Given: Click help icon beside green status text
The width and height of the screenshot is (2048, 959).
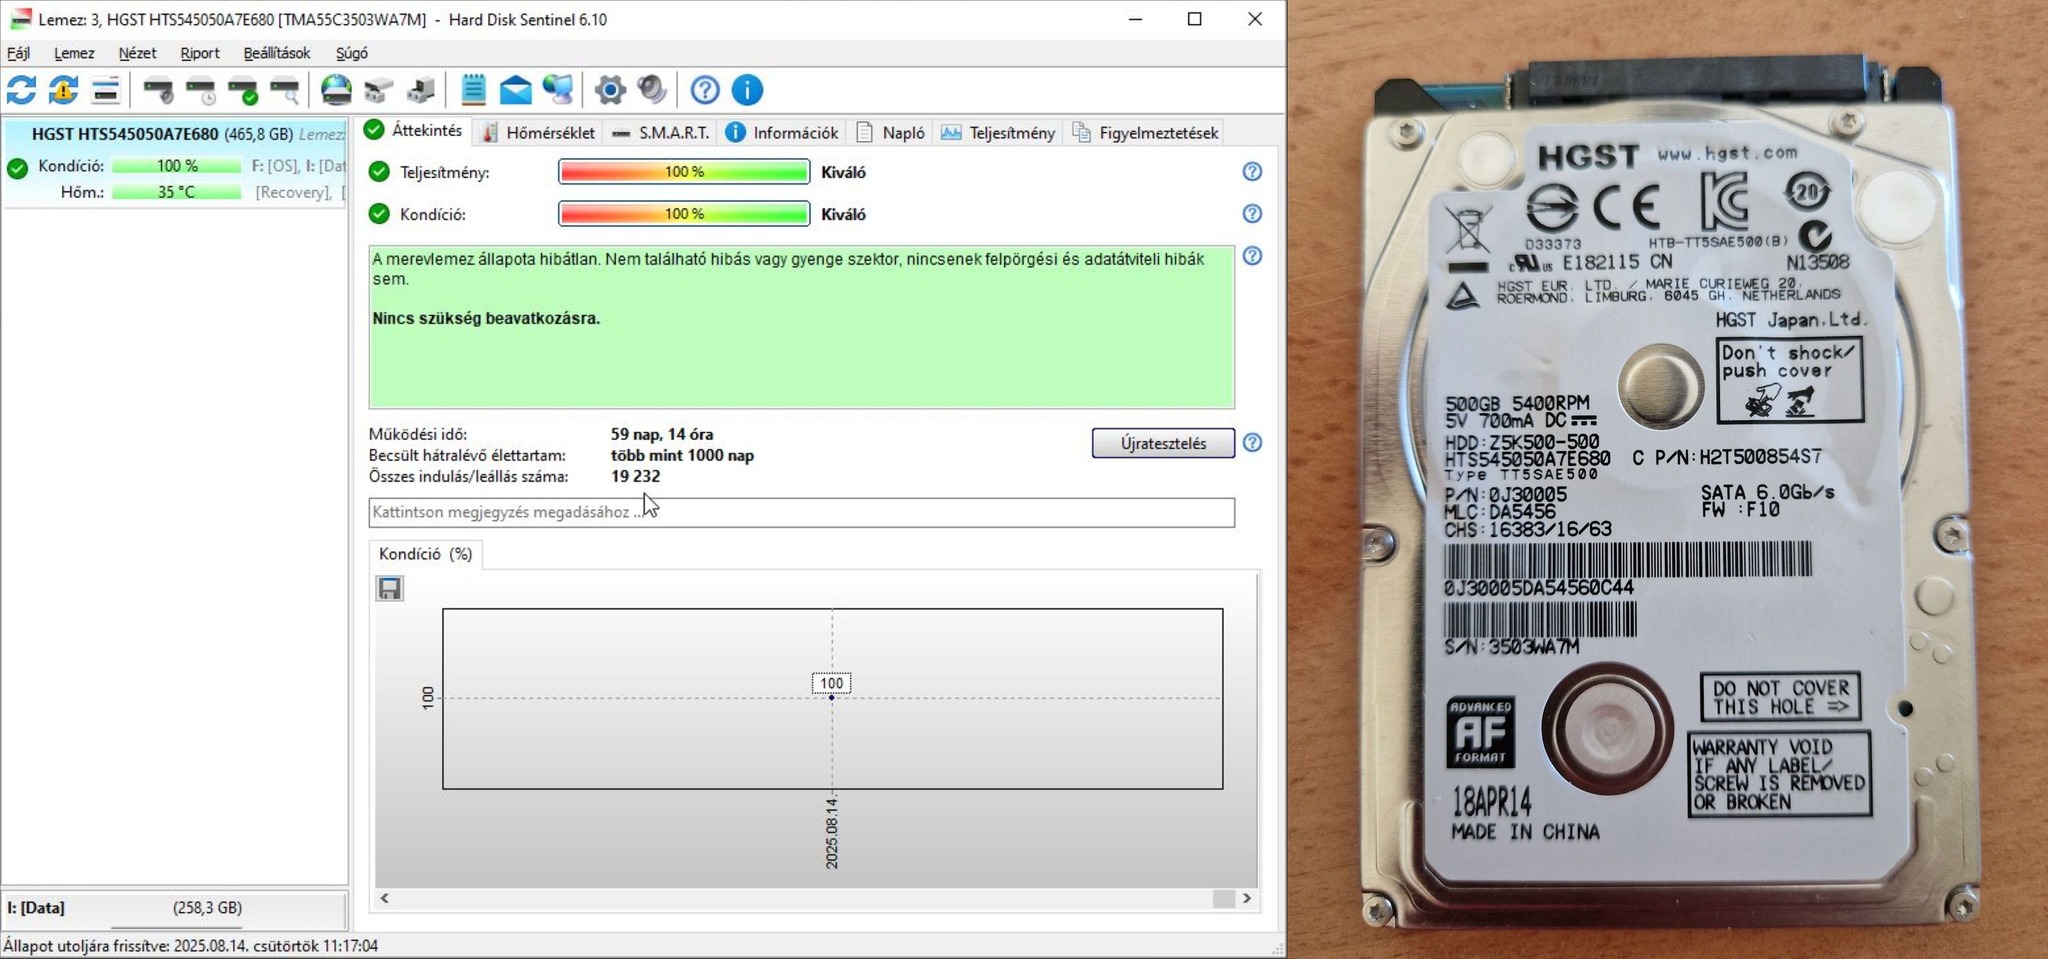Looking at the screenshot, I should tap(1252, 256).
